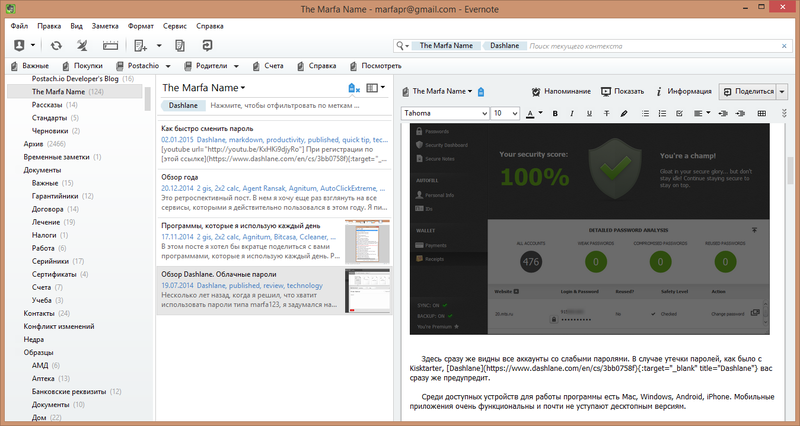Expand the Родители shortcut dropdown arrow

point(236,66)
